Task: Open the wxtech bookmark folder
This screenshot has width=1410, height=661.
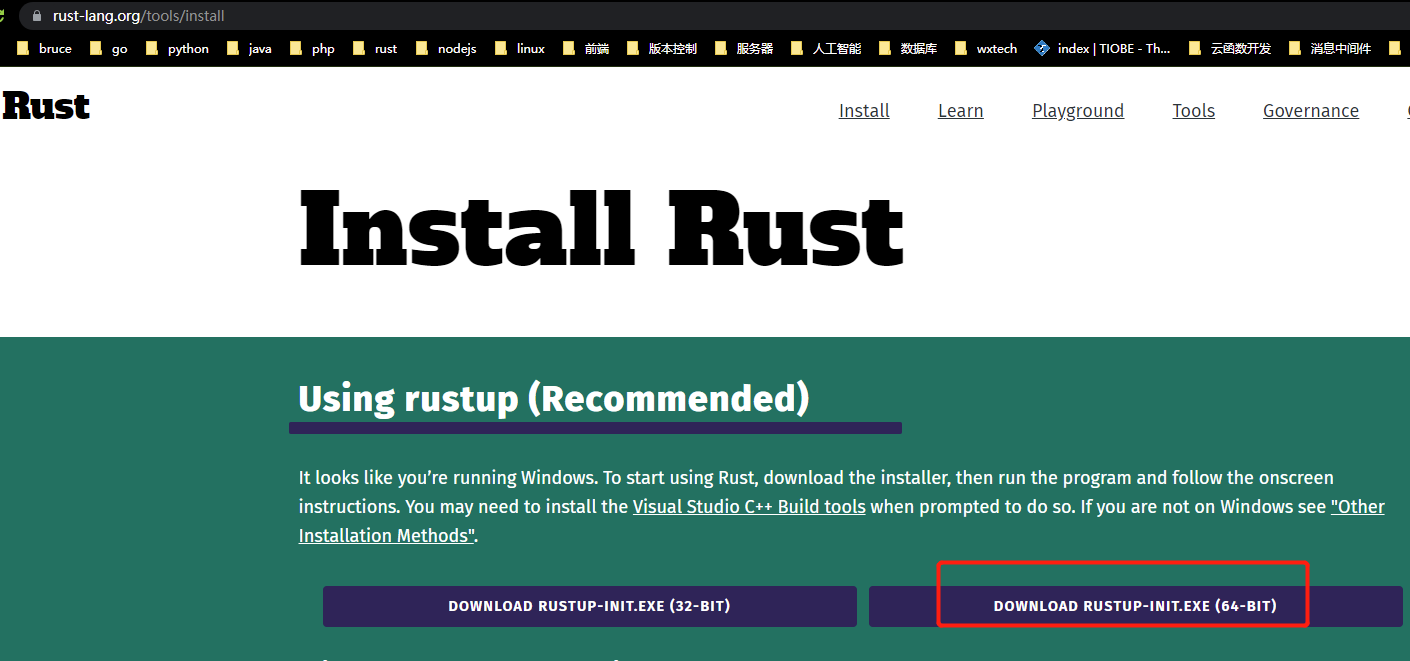Action: (986, 48)
